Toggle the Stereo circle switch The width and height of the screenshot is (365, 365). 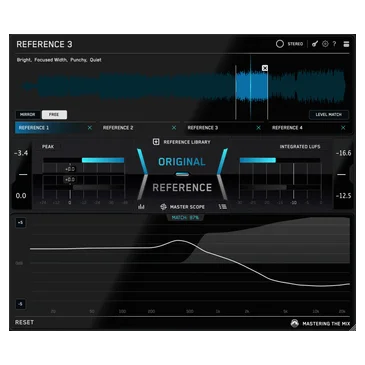pos(280,44)
